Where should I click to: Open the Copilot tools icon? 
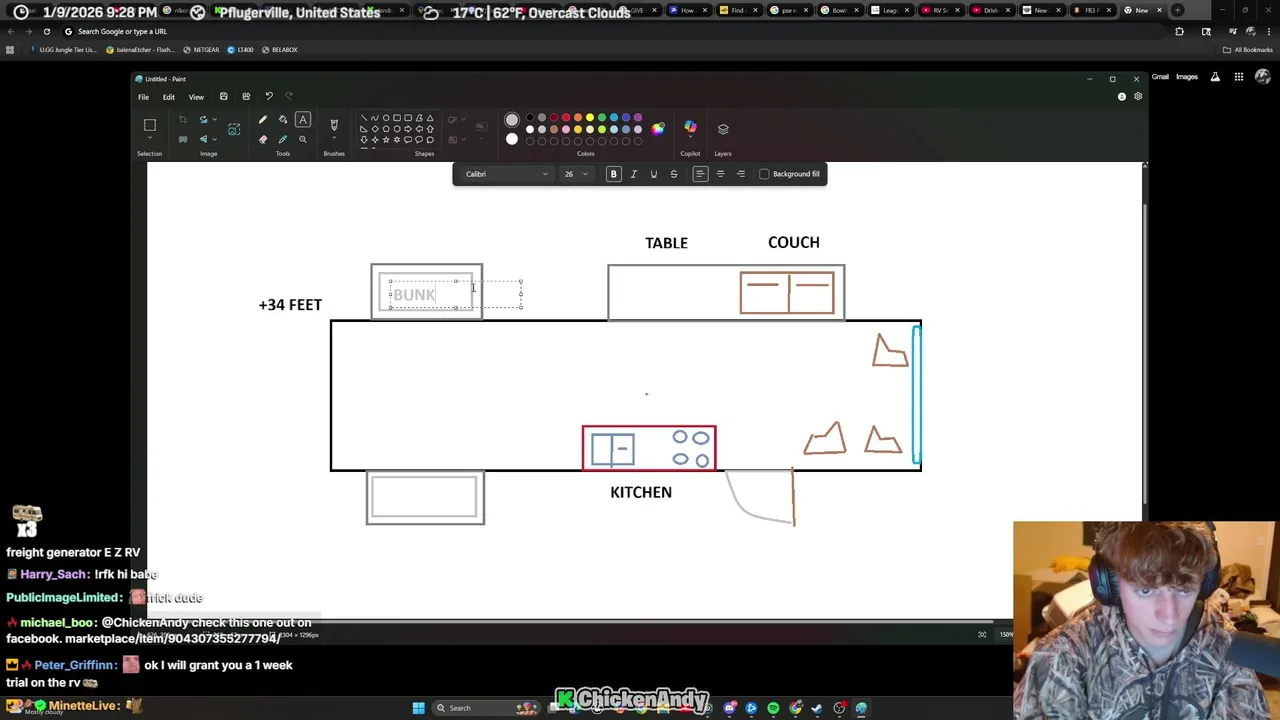pyautogui.click(x=690, y=128)
